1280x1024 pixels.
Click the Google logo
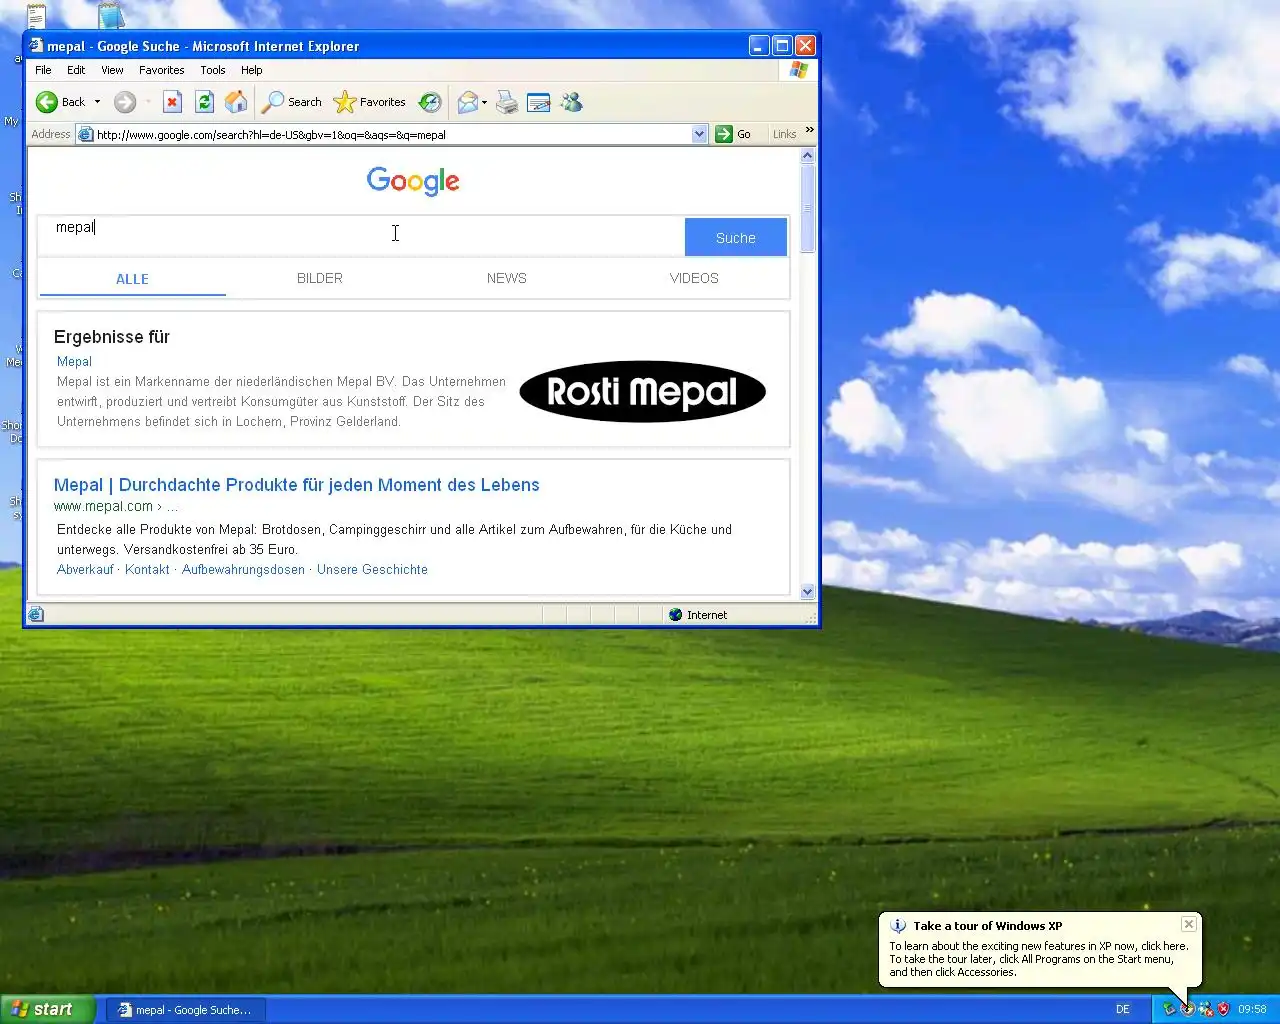413,181
